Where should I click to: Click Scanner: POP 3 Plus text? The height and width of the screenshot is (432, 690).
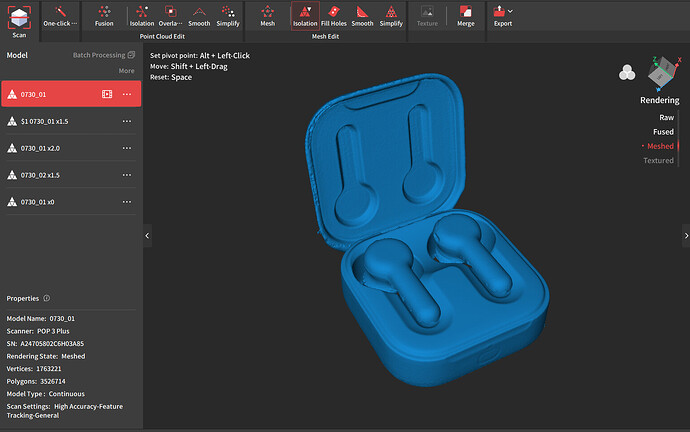click(x=38, y=331)
